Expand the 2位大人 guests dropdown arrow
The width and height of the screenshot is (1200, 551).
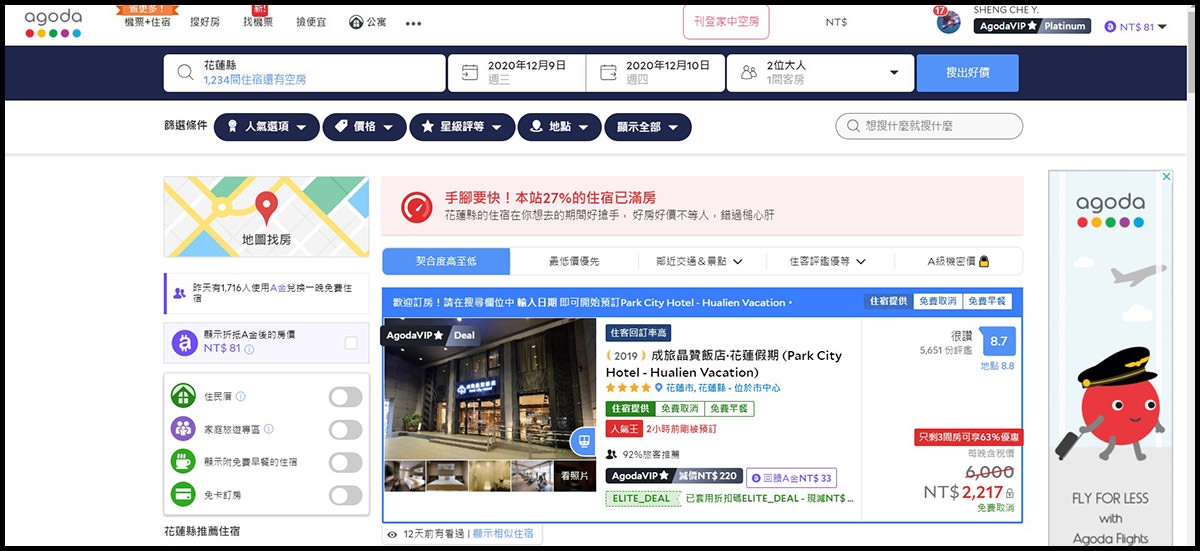coord(894,73)
